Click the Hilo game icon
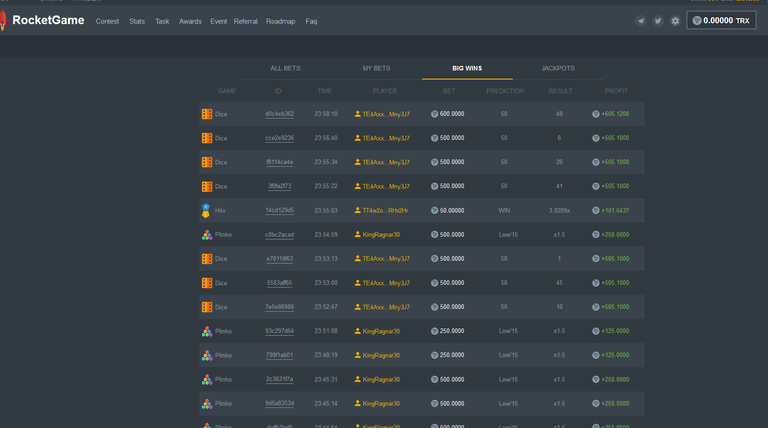The image size is (768, 428). [x=206, y=211]
